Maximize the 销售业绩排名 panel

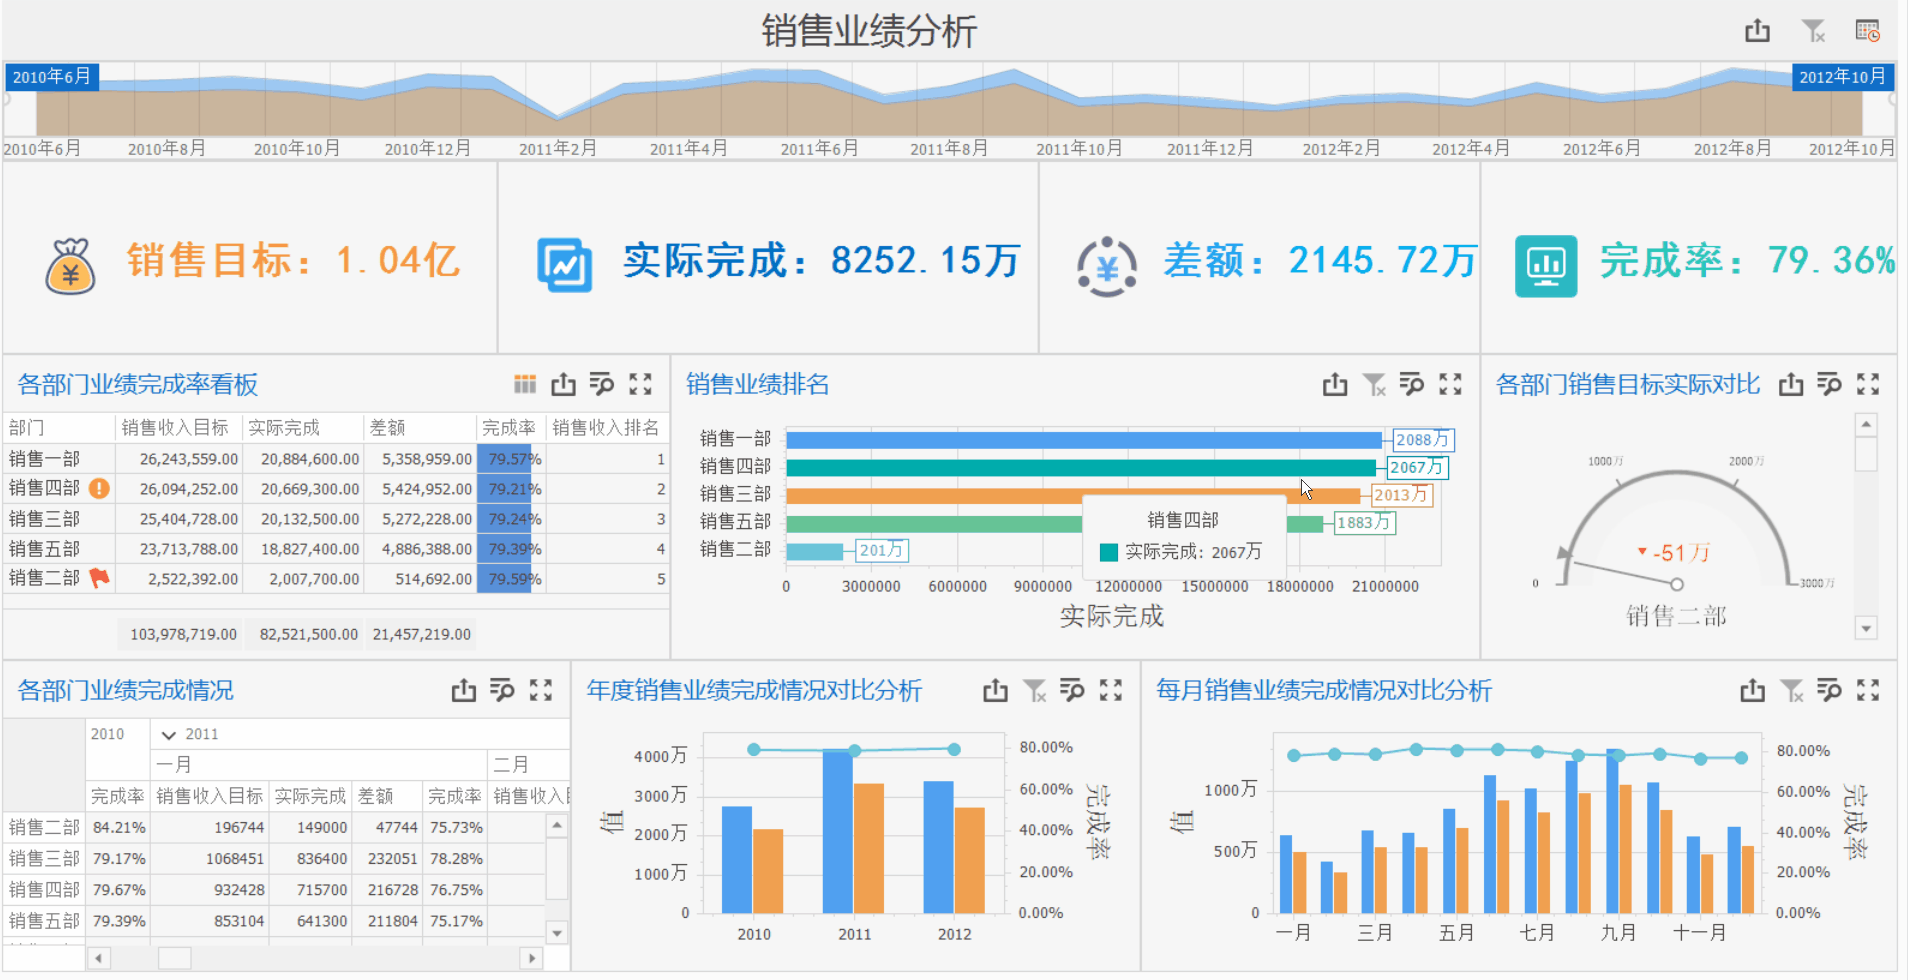pyautogui.click(x=1450, y=384)
